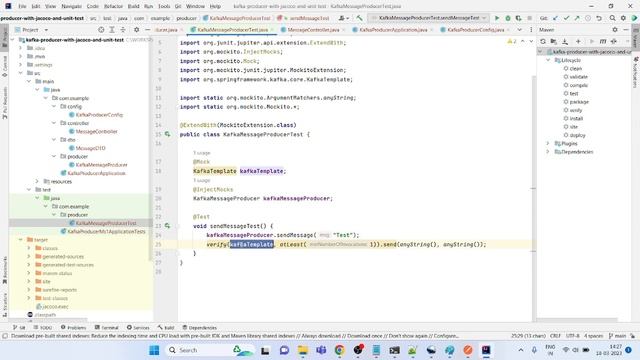
Task: Expand the resources folder
Action: [x=37, y=181]
